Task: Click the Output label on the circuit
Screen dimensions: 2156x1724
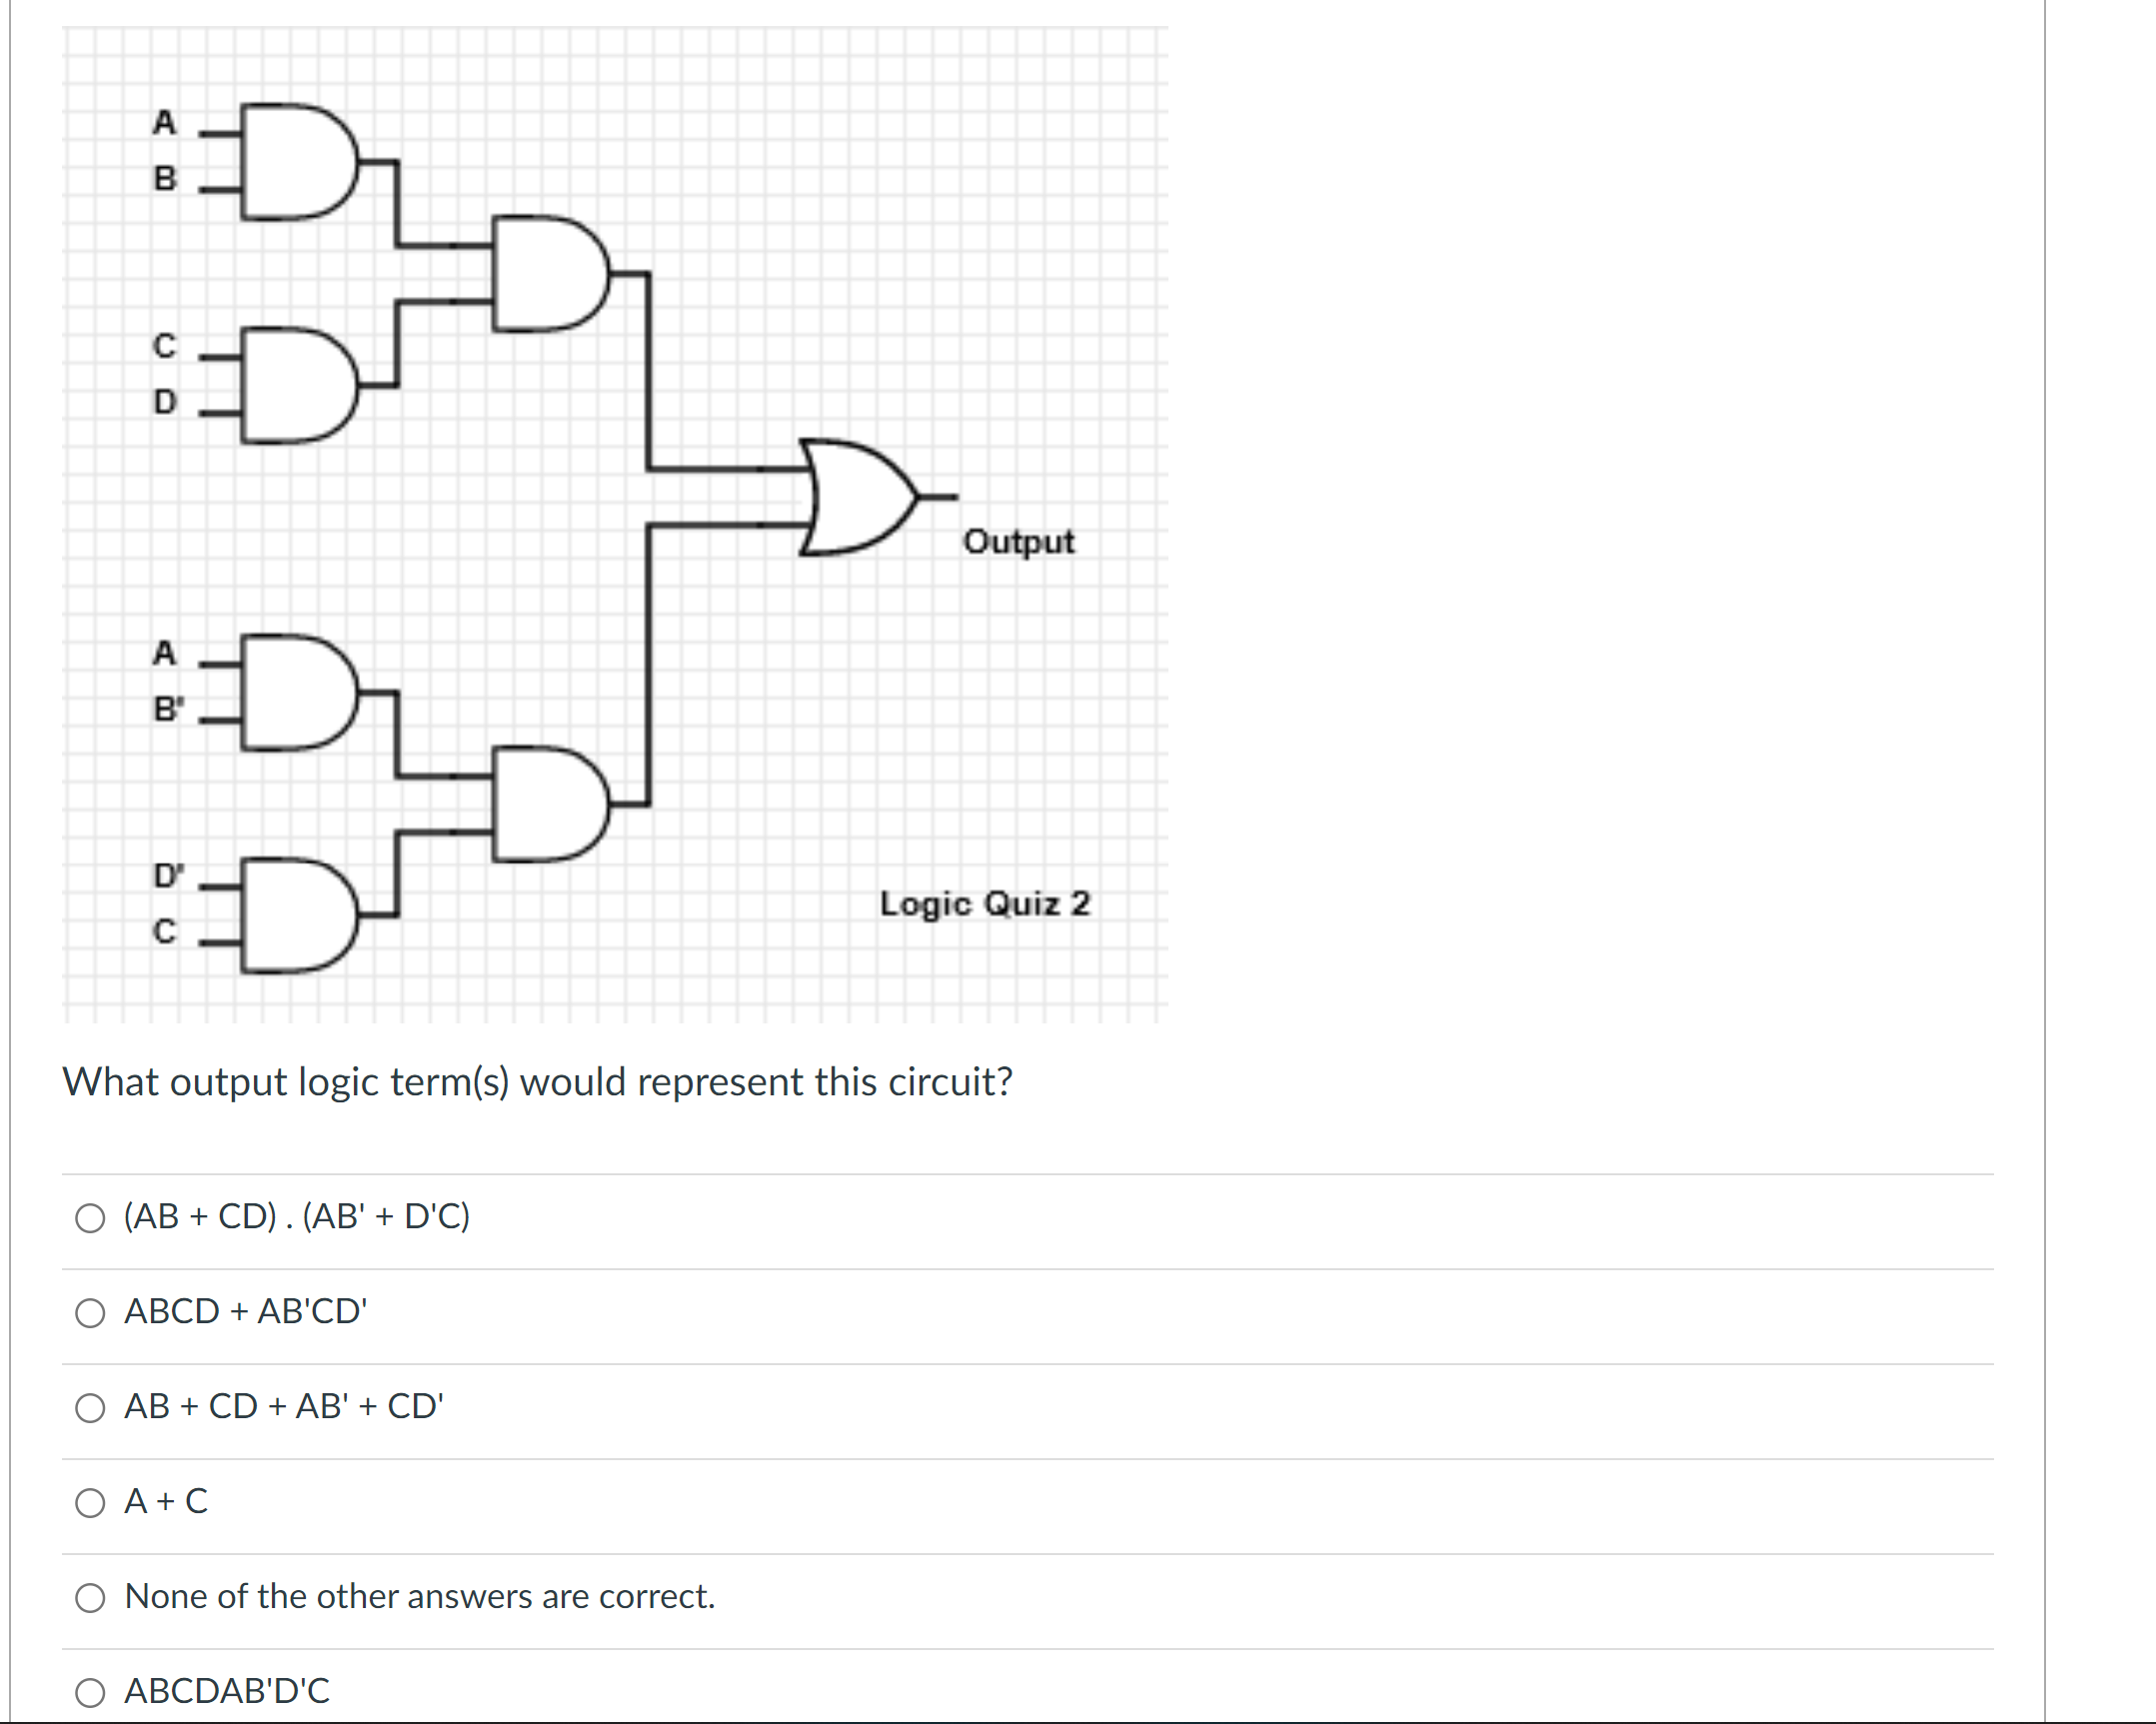Action: click(x=1018, y=542)
